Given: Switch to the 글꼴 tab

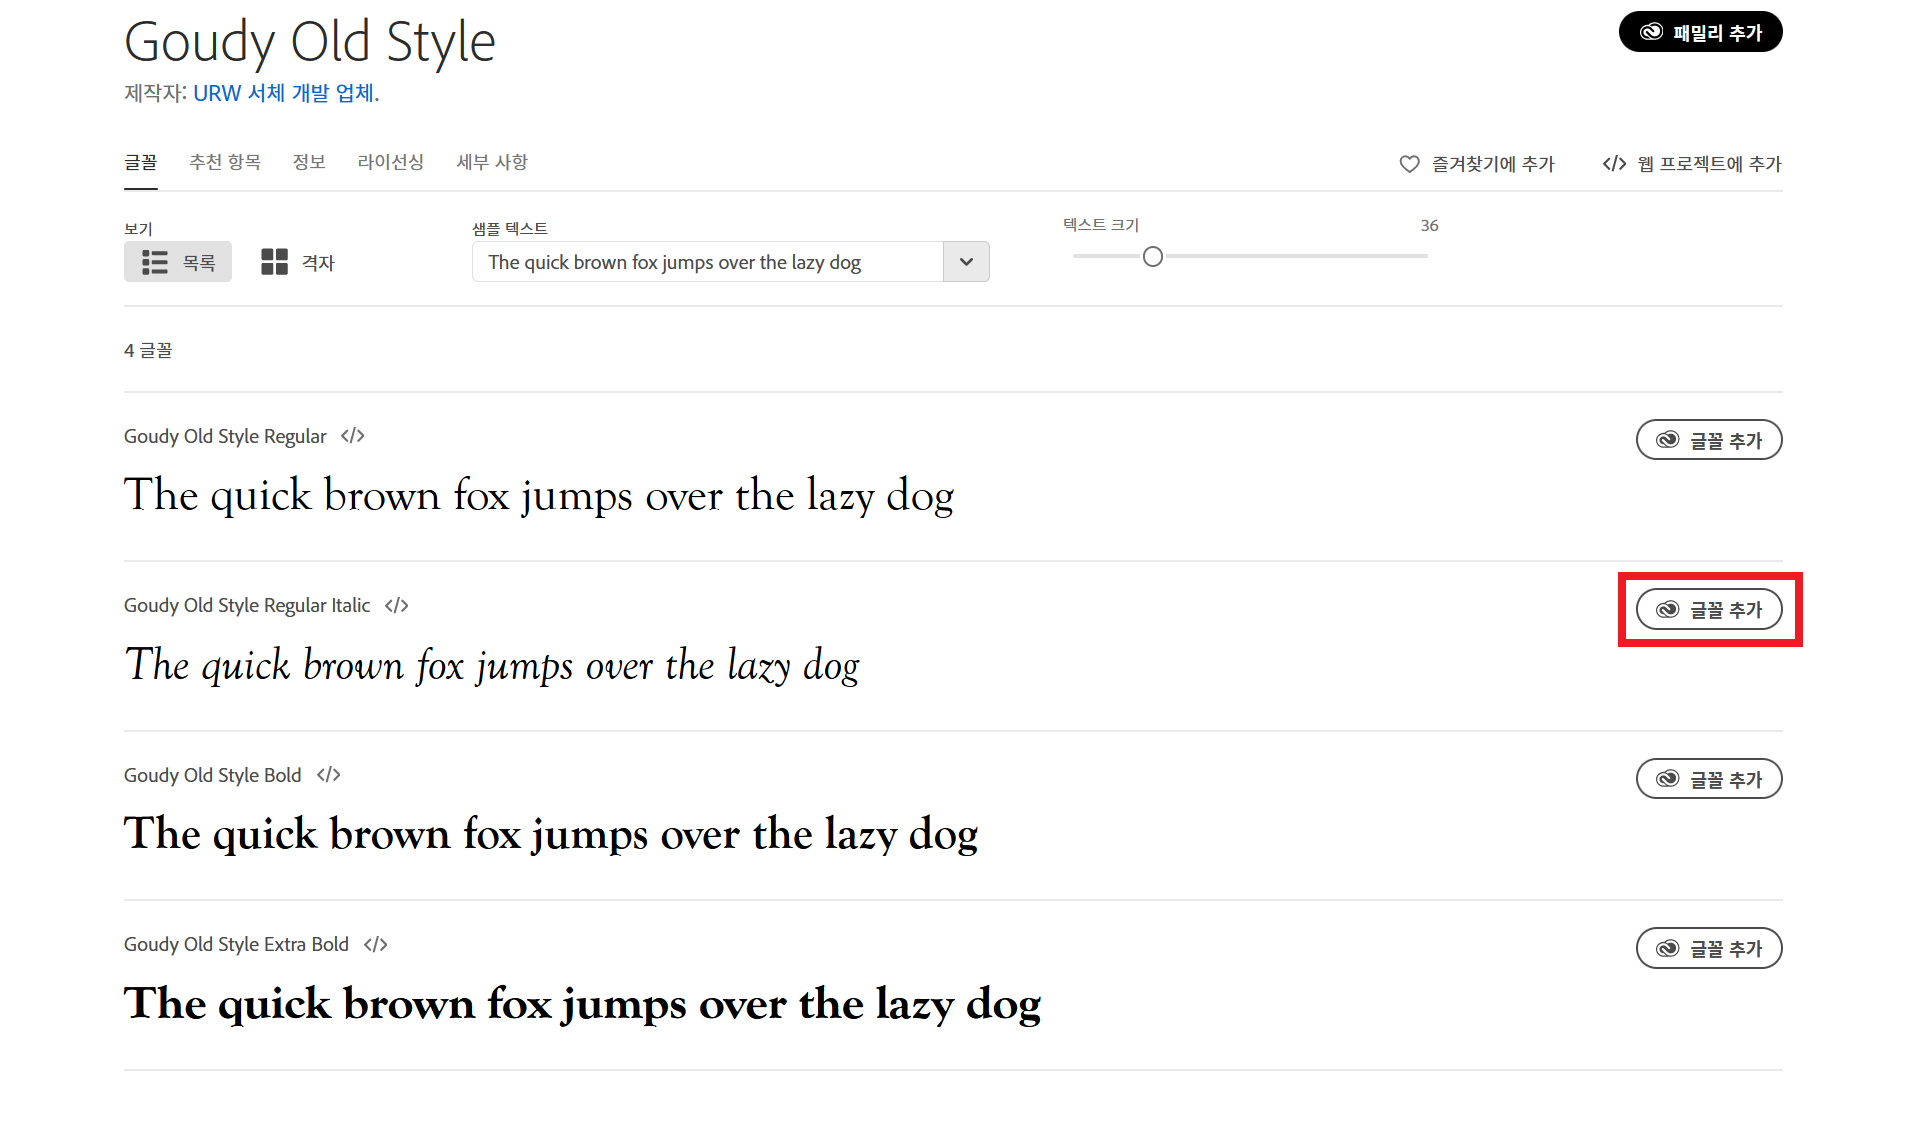Looking at the screenshot, I should (x=141, y=162).
